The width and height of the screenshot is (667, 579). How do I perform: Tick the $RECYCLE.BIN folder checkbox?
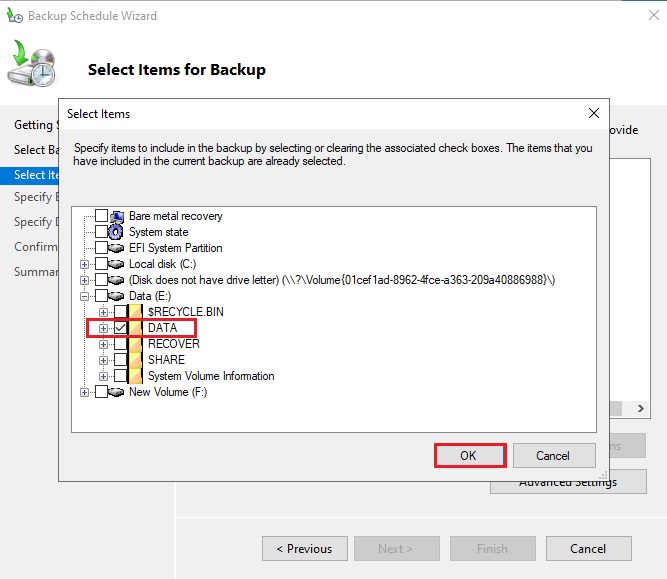click(x=120, y=312)
